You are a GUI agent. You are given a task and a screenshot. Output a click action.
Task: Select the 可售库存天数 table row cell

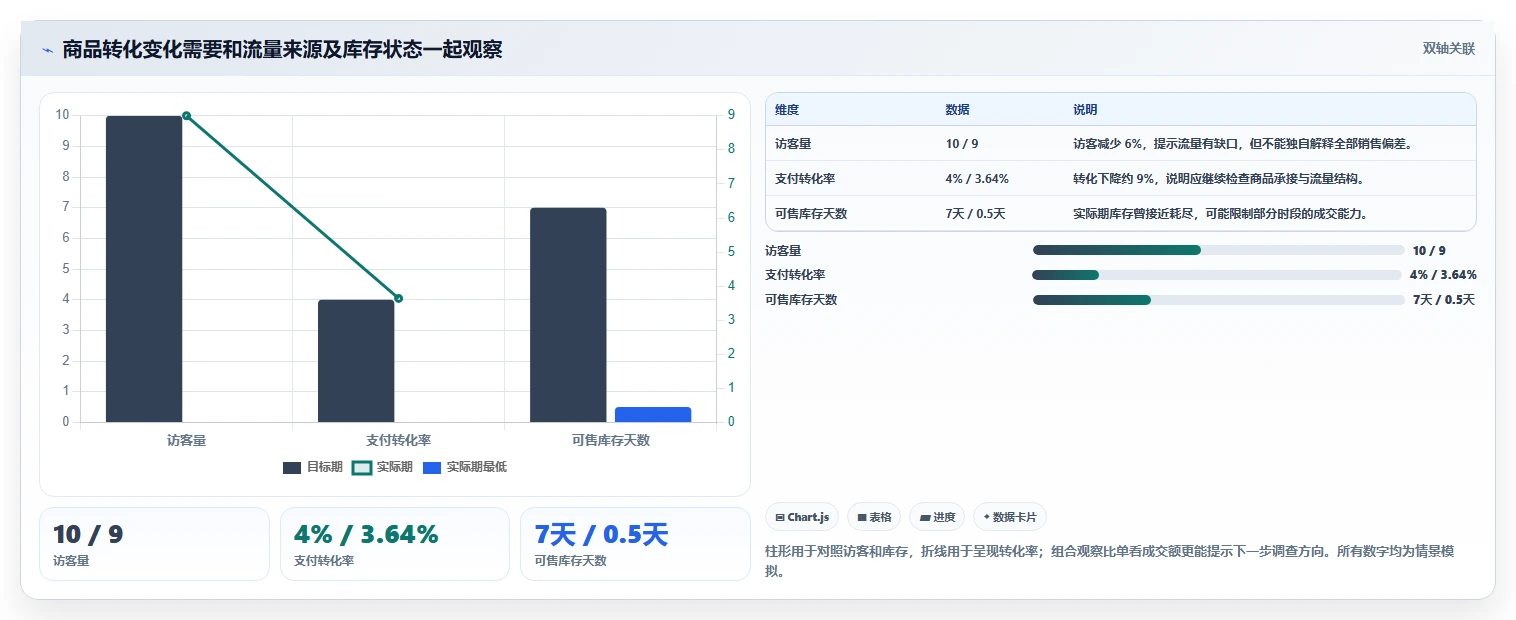coord(811,214)
